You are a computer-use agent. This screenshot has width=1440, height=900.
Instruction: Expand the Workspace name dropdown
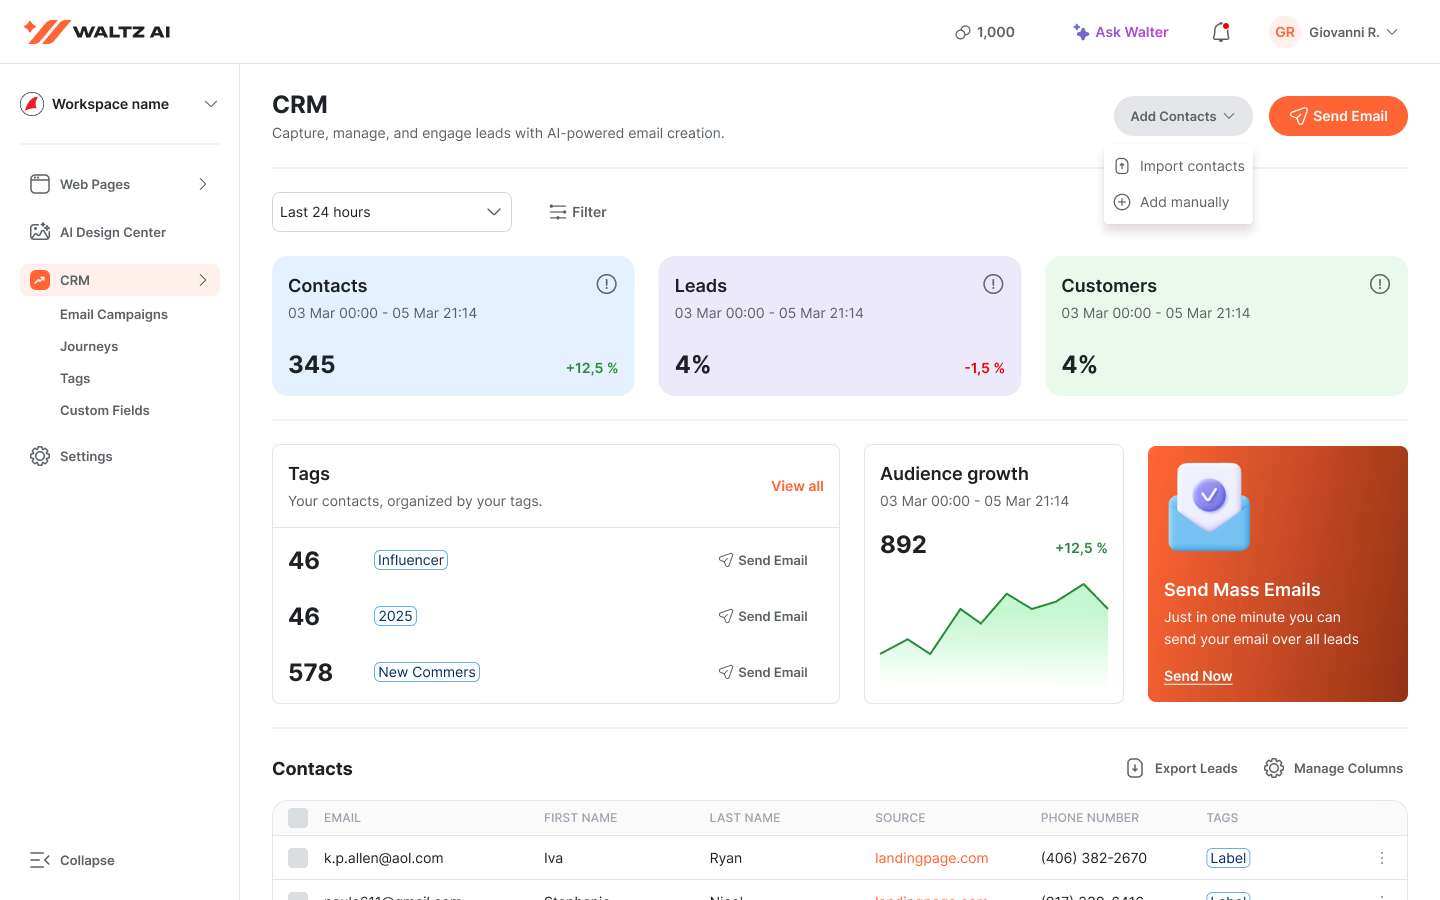pyautogui.click(x=211, y=103)
